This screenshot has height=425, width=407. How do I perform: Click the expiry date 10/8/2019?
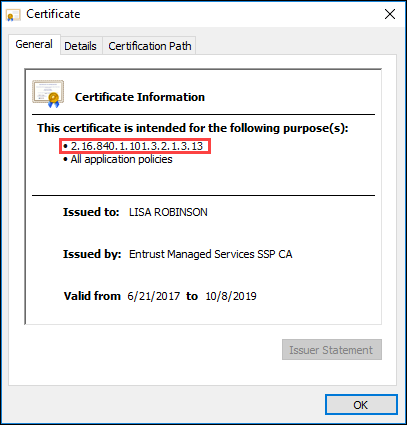[x=231, y=296]
